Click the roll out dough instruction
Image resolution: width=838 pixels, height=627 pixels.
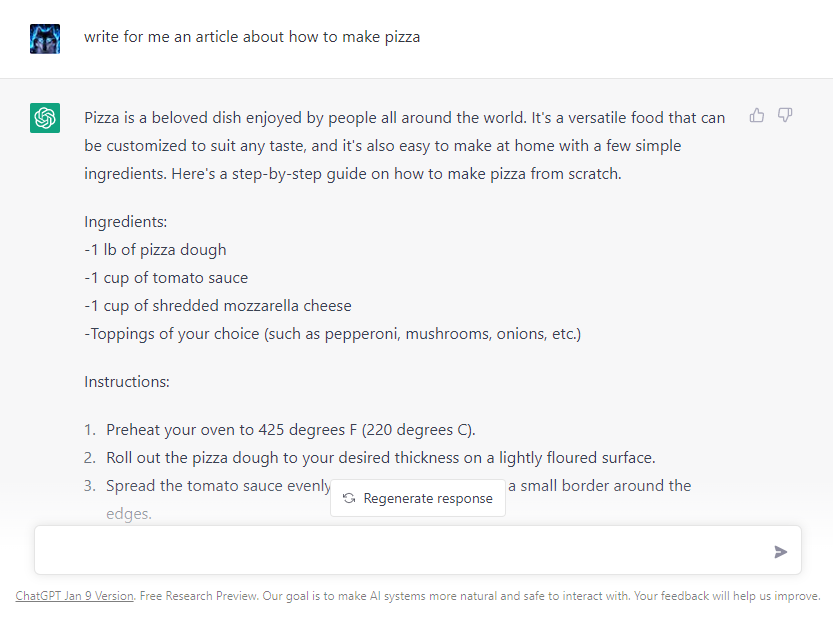(370, 457)
